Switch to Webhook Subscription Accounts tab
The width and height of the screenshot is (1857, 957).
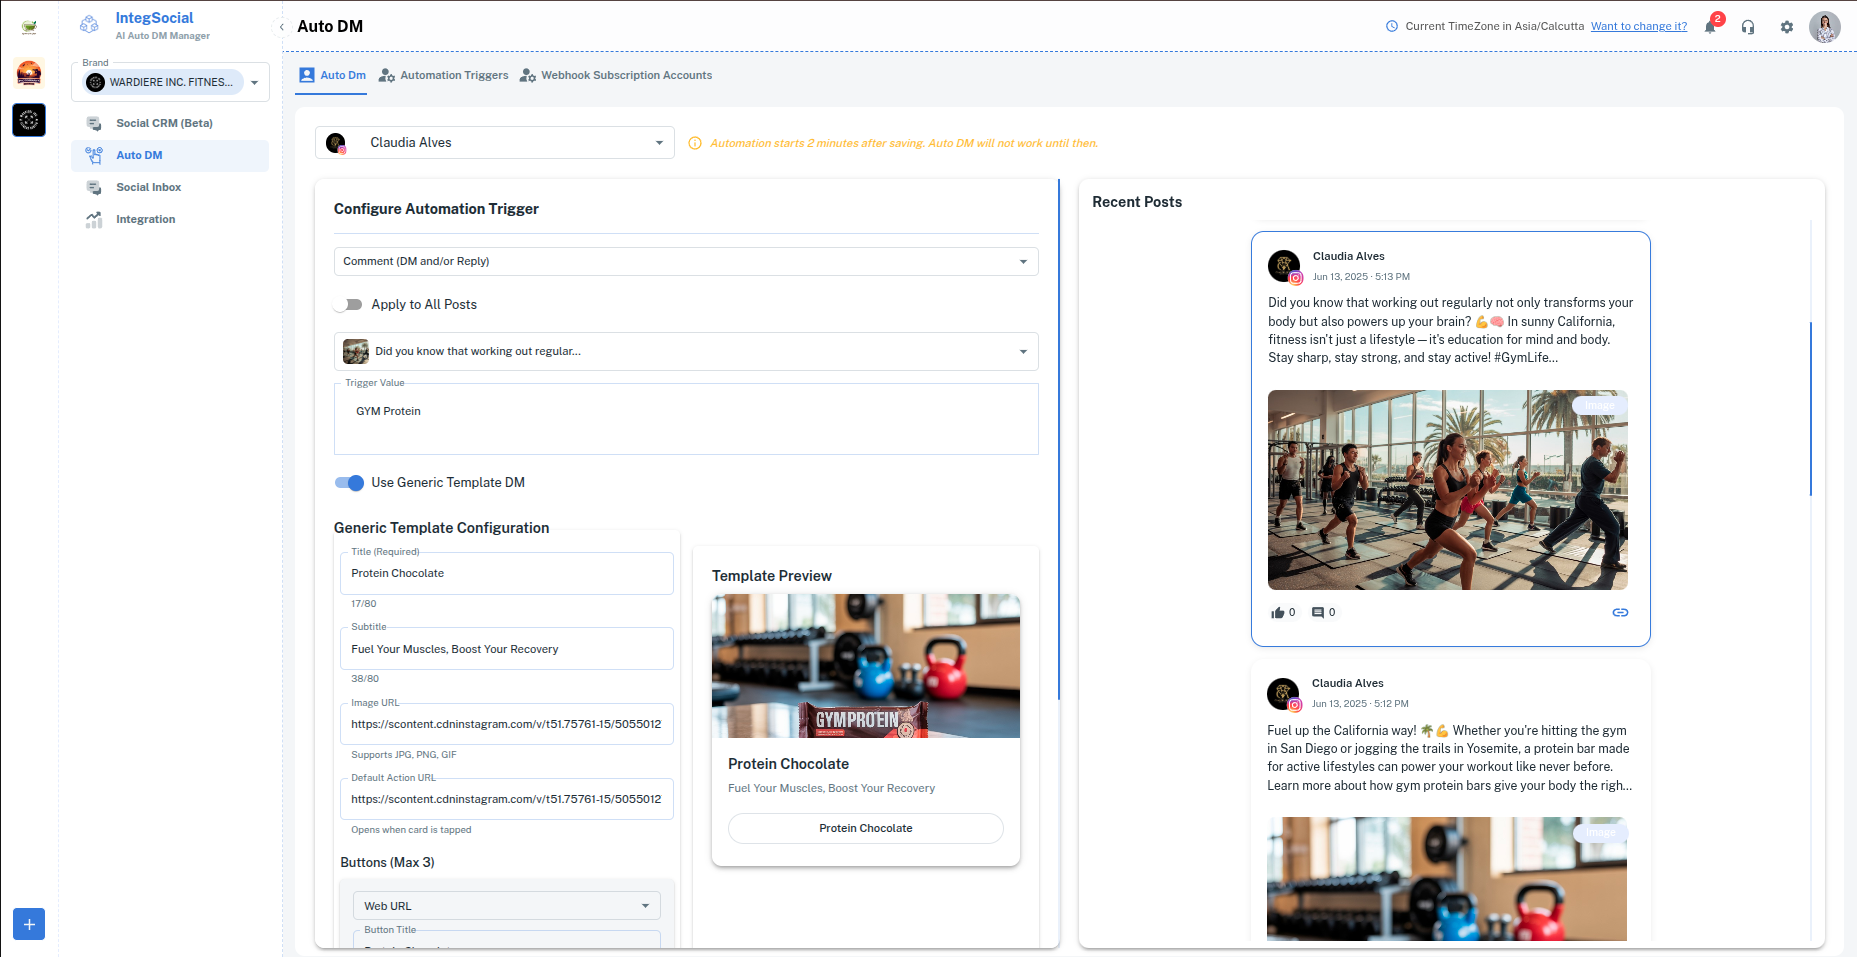point(616,75)
